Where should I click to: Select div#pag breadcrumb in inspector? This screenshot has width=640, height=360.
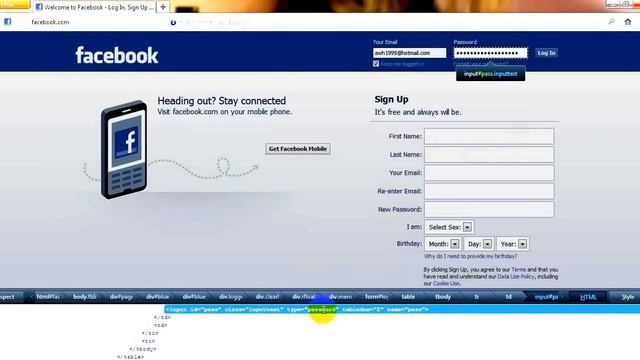point(121,297)
